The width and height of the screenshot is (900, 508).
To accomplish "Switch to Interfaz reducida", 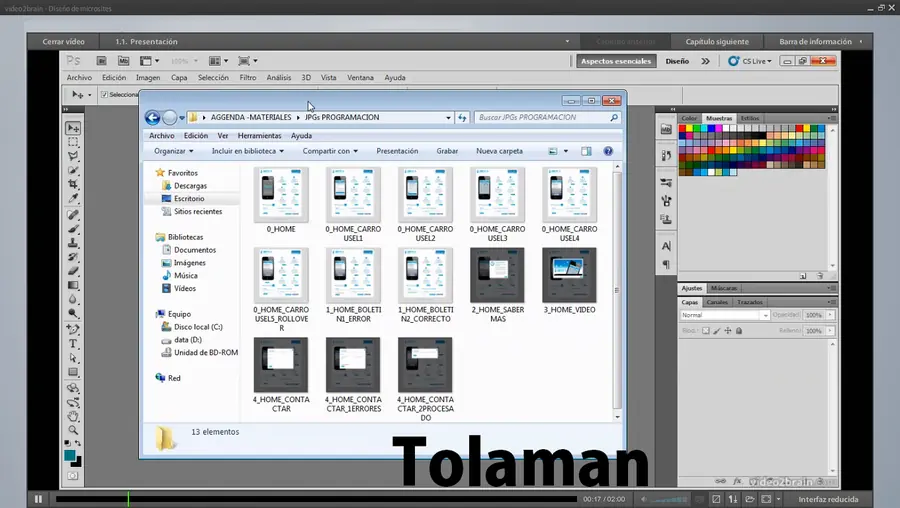I will (x=828, y=499).
